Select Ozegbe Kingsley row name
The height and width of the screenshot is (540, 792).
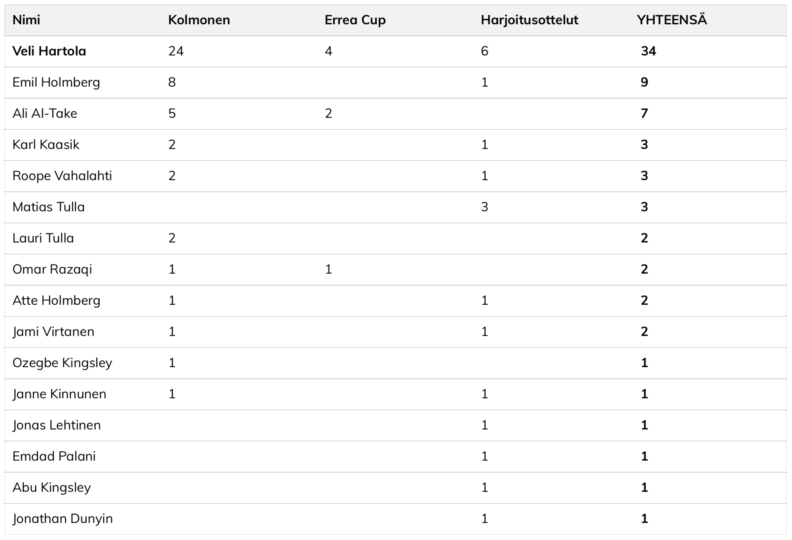62,362
